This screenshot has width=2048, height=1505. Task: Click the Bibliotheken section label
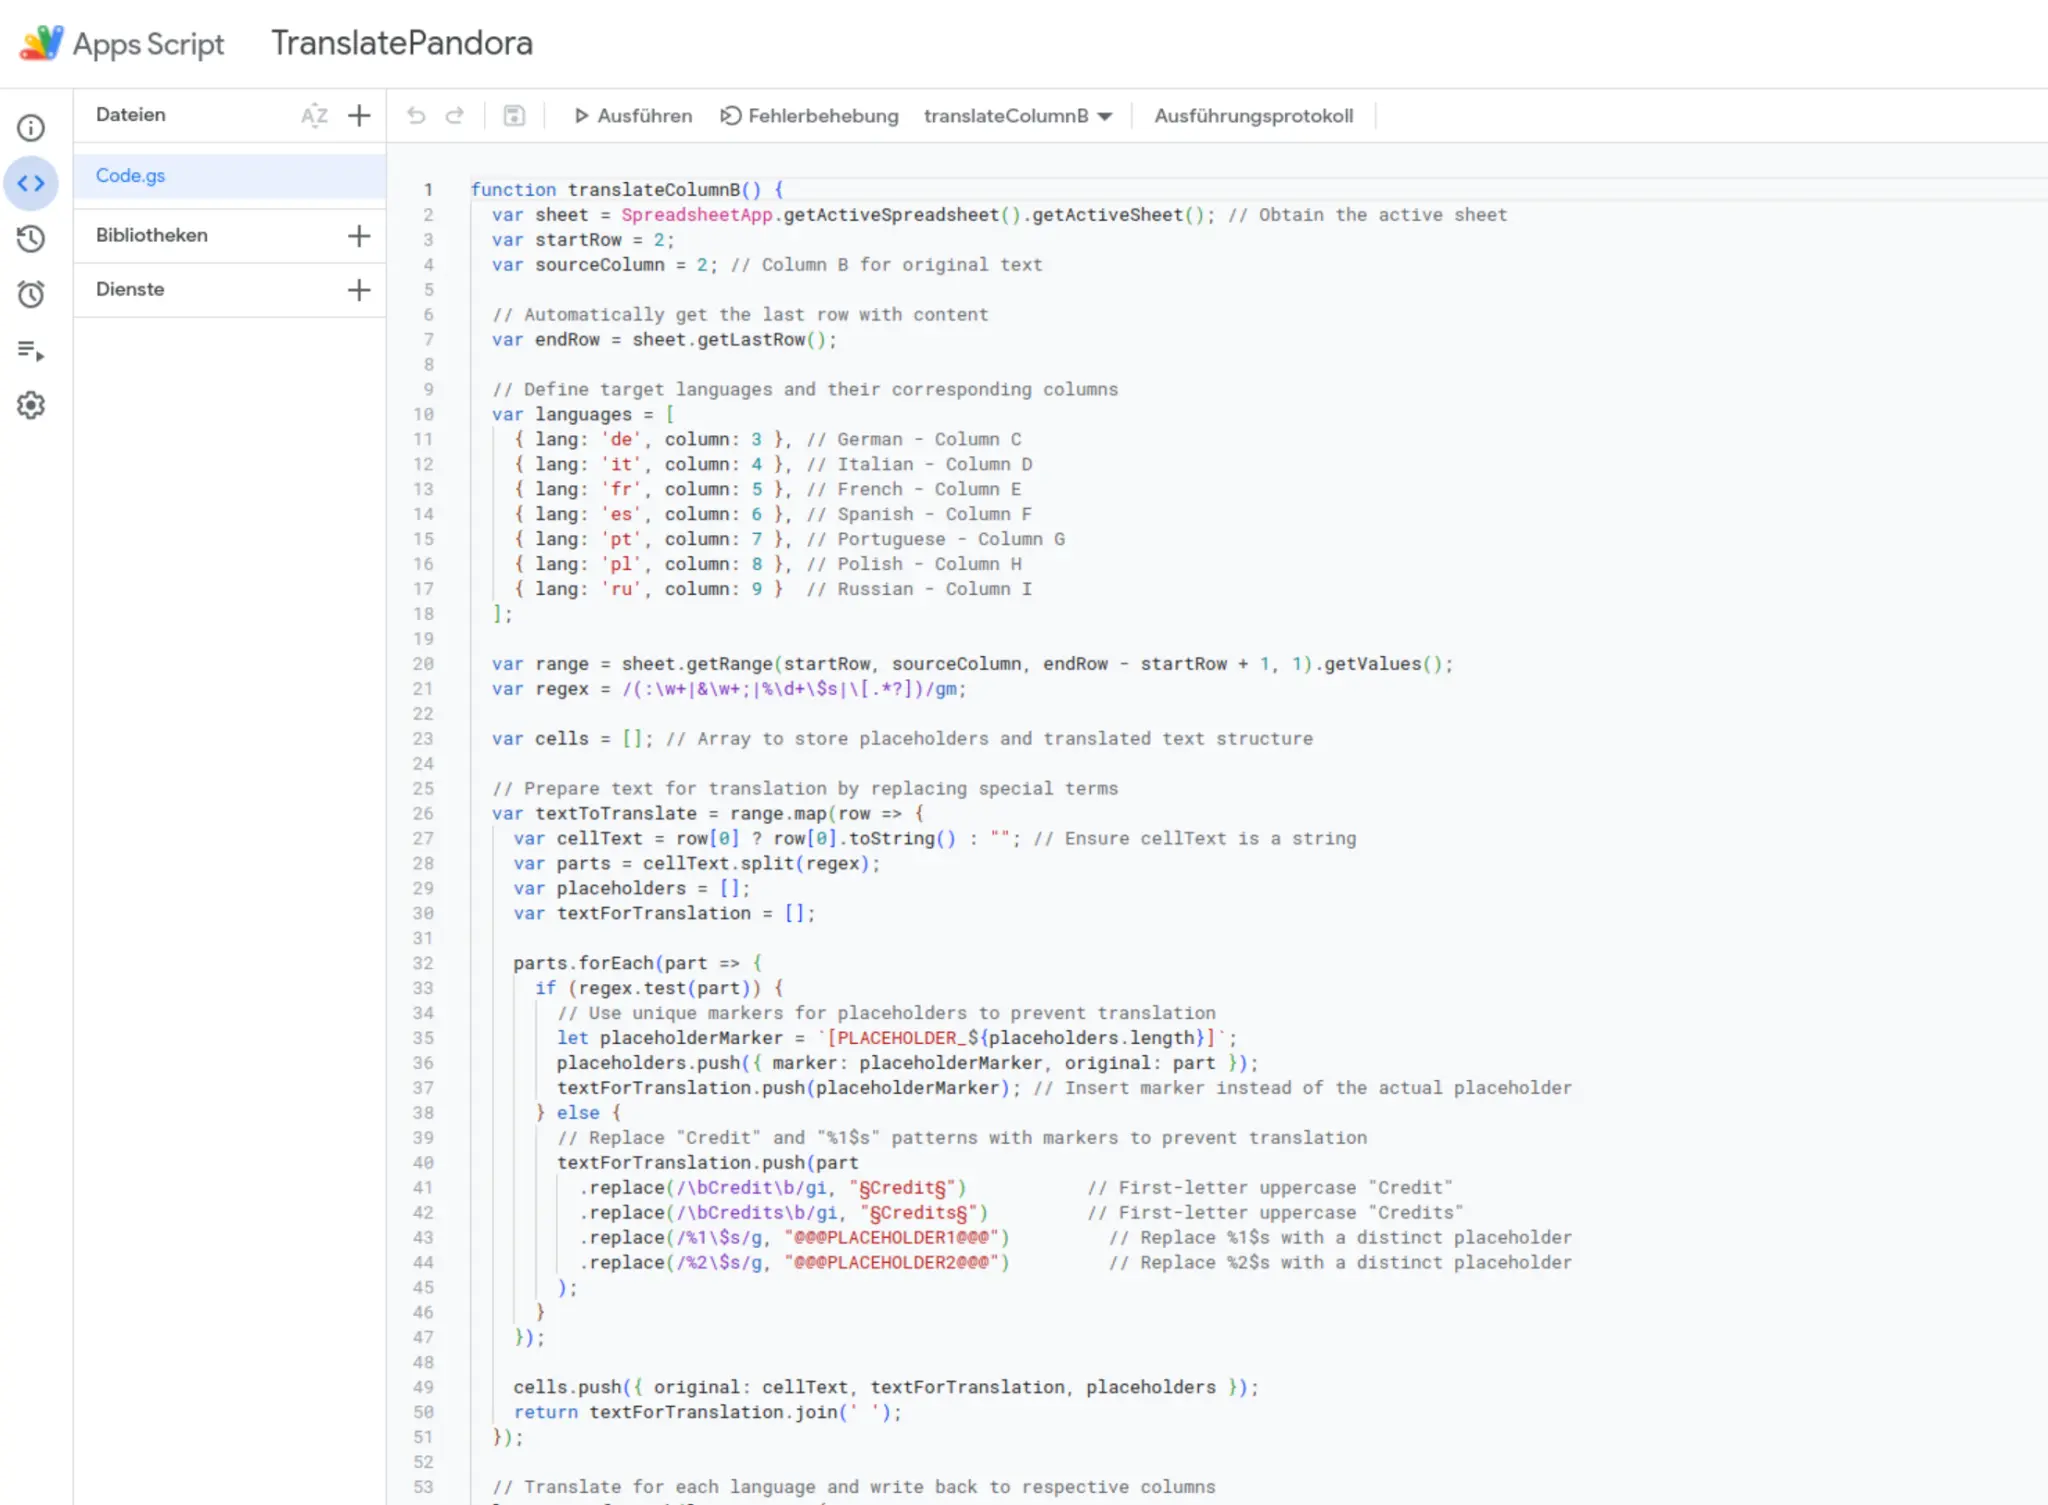pyautogui.click(x=152, y=235)
